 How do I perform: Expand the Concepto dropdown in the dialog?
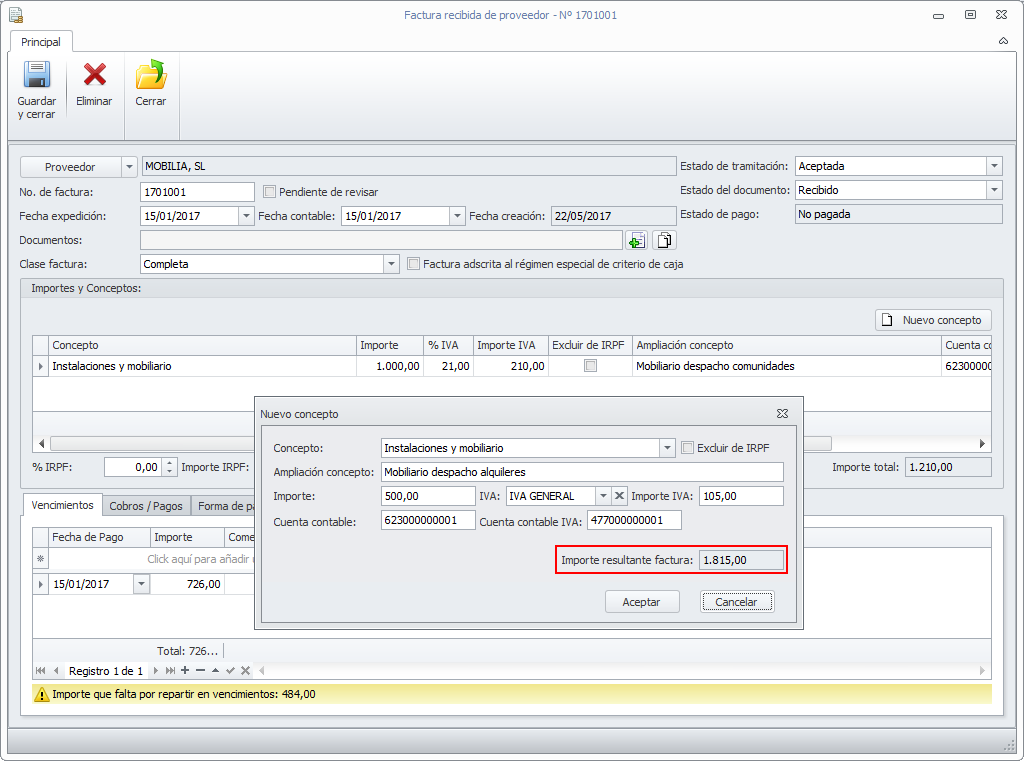667,448
